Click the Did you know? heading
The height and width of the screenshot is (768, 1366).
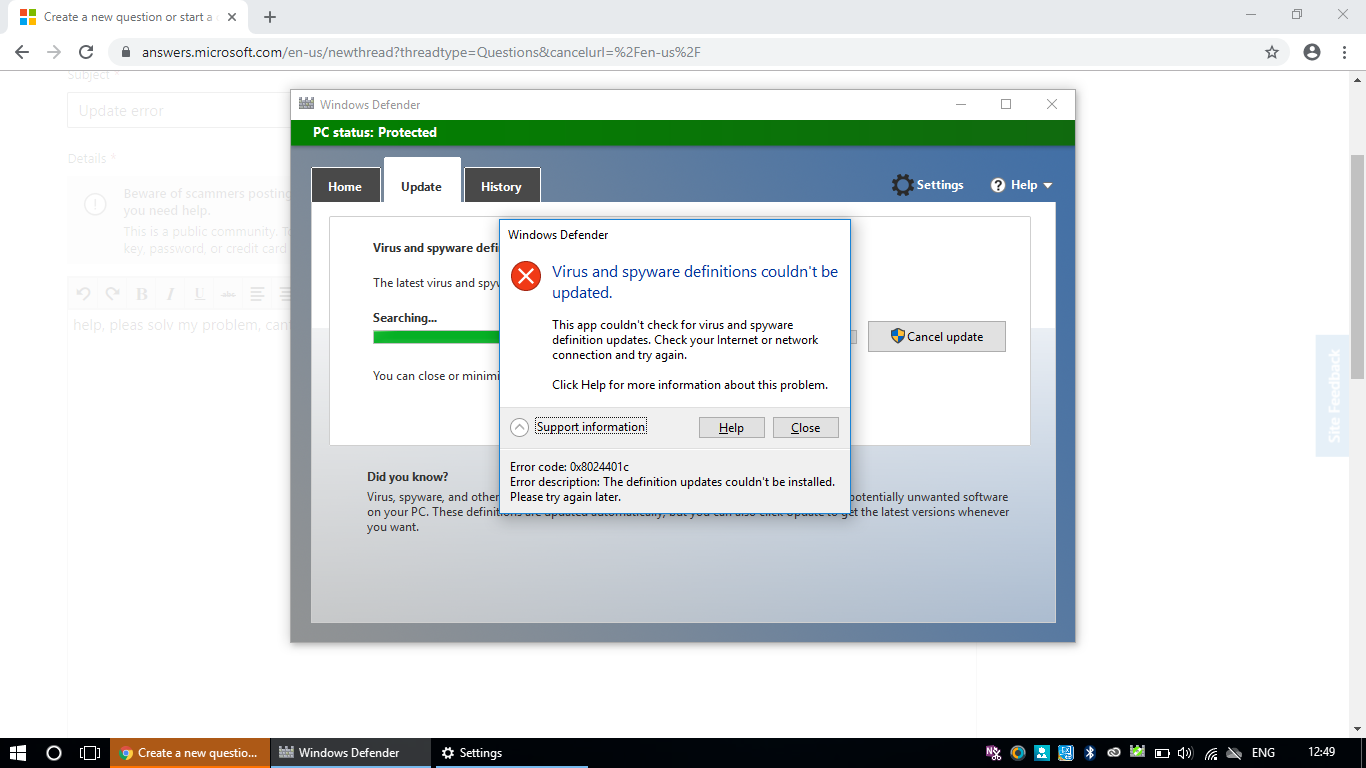coord(408,477)
